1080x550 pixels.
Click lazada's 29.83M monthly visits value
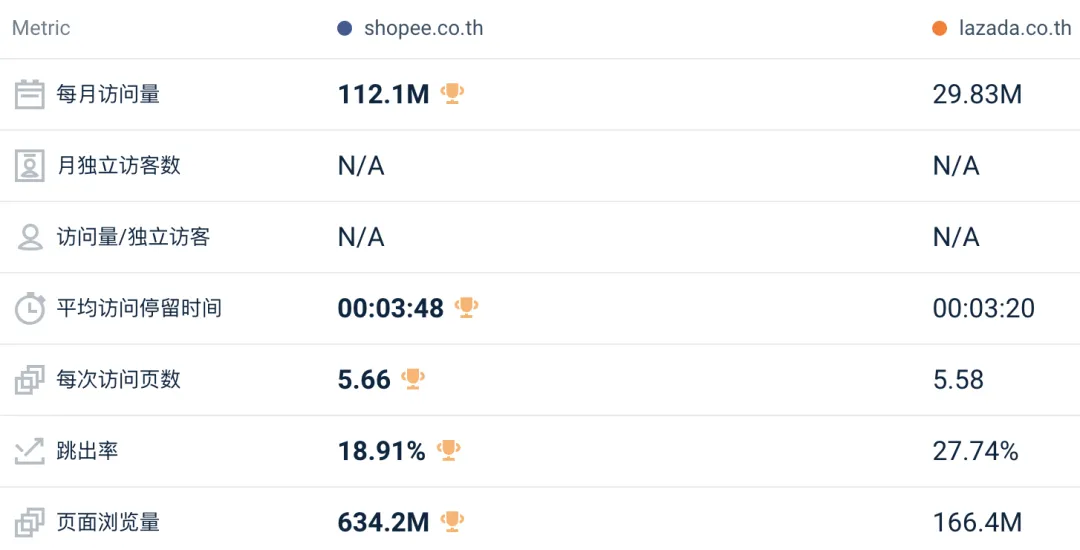tap(977, 94)
